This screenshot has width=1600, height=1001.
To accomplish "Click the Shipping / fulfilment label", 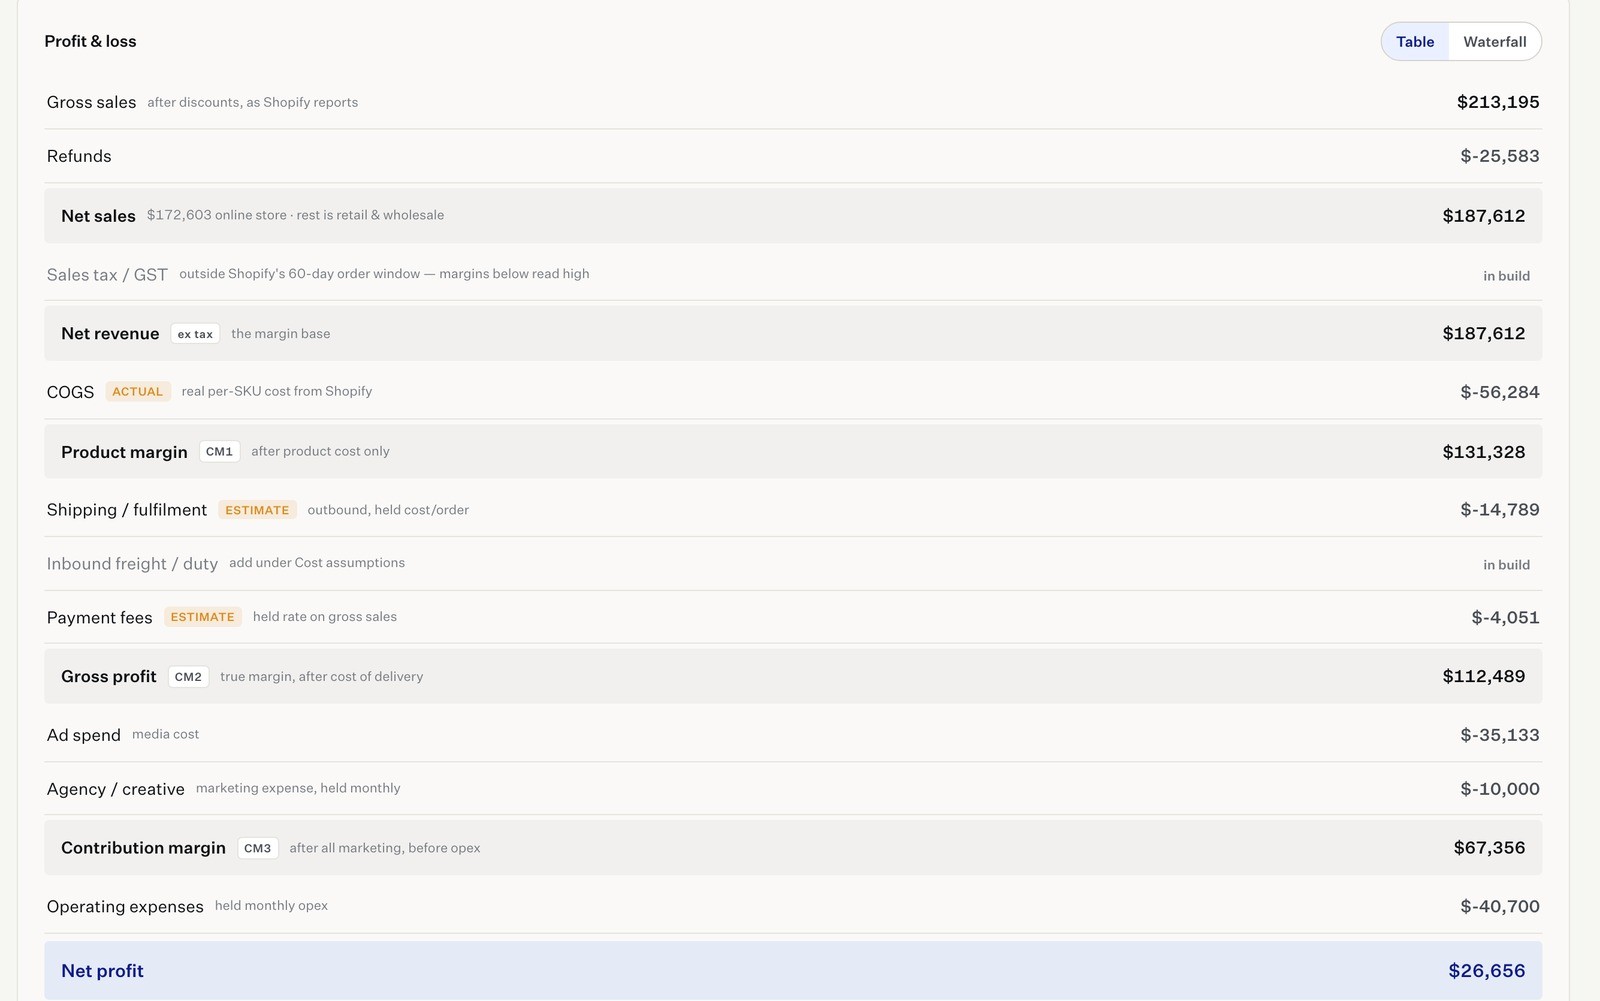I will click(127, 510).
